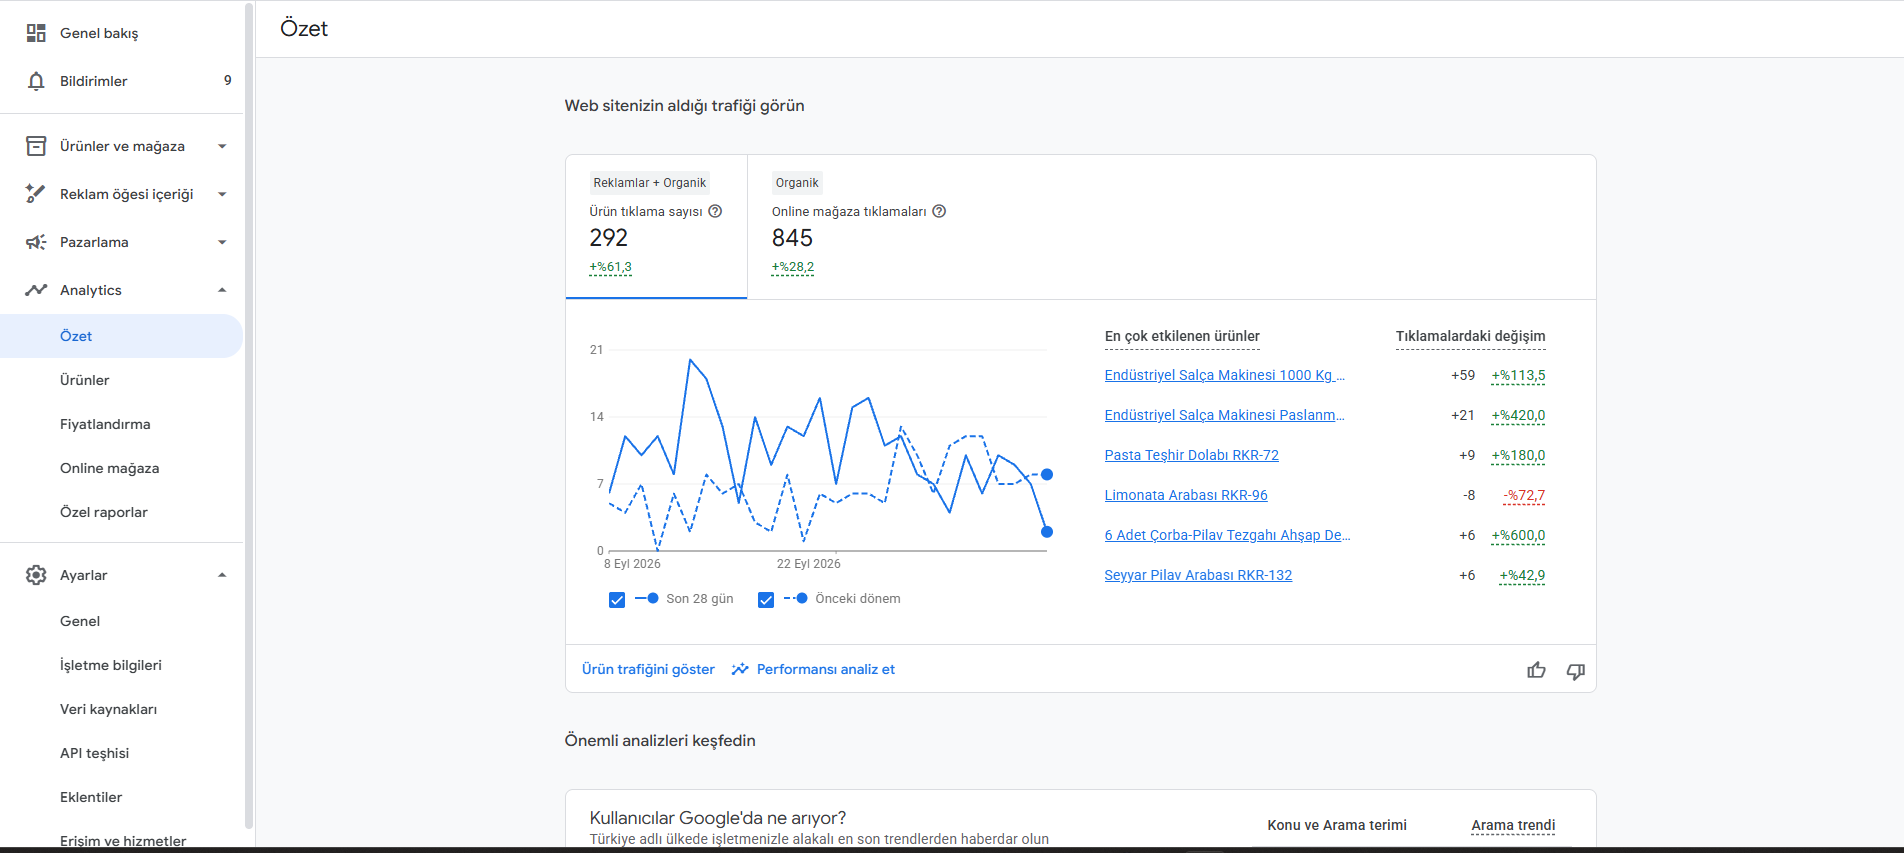1904x853 pixels.
Task: Click the sidebar vertical scrollbar
Action: [249, 415]
